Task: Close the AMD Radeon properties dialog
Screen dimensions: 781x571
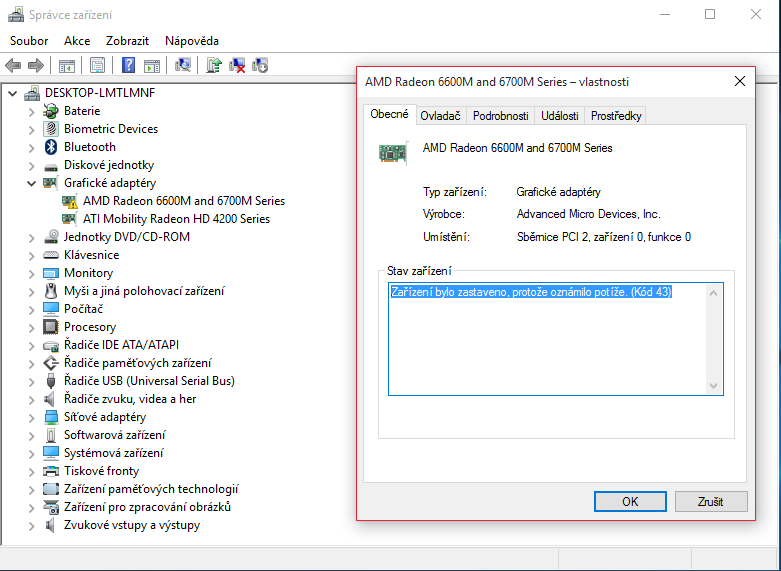Action: 740,81
